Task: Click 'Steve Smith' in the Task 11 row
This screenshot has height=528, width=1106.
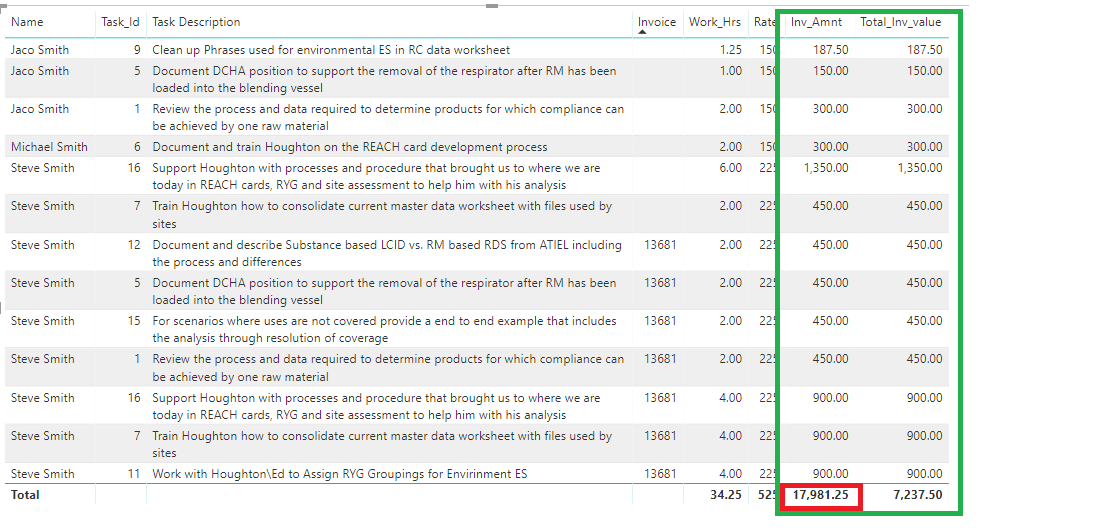Action: point(42,474)
